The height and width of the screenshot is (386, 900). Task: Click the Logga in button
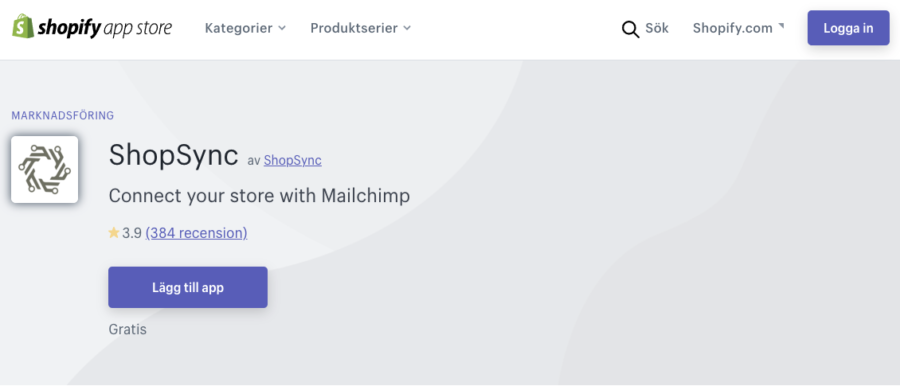[848, 28]
